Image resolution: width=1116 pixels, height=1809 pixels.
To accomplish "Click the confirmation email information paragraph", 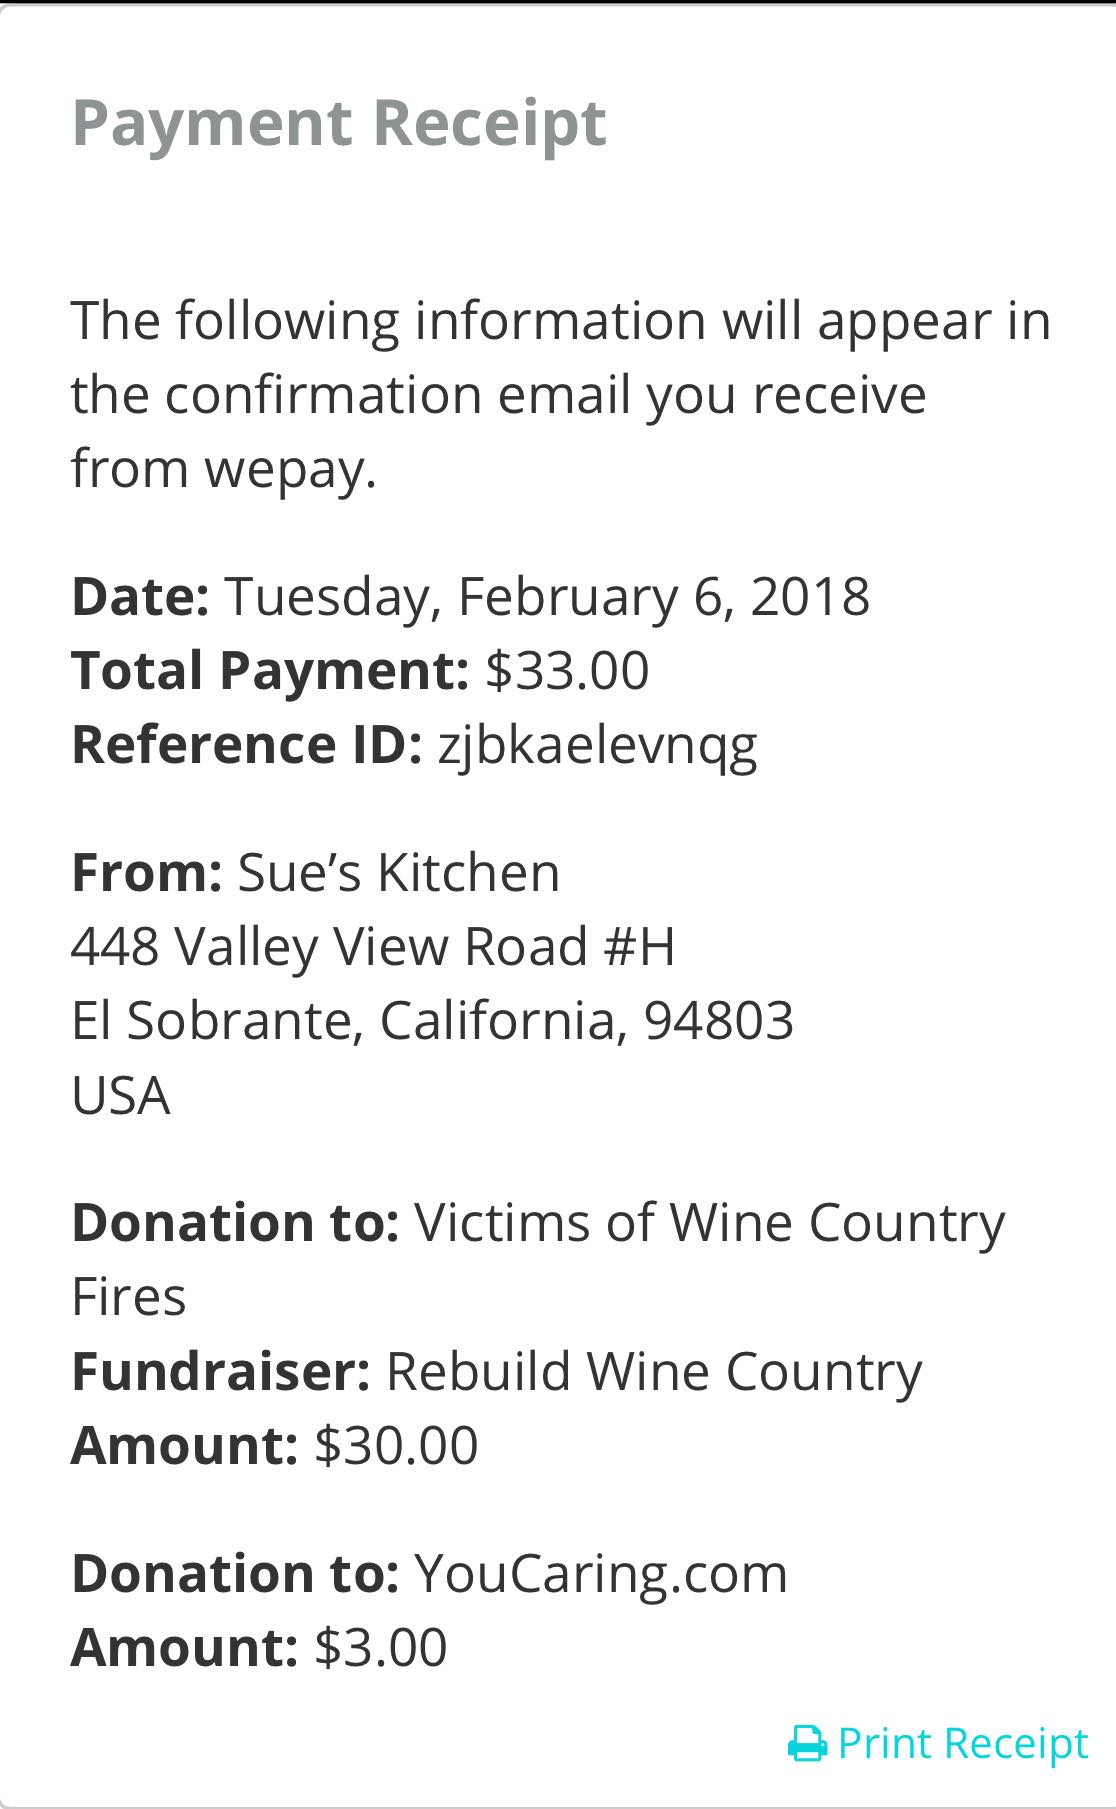I will click(560, 394).
